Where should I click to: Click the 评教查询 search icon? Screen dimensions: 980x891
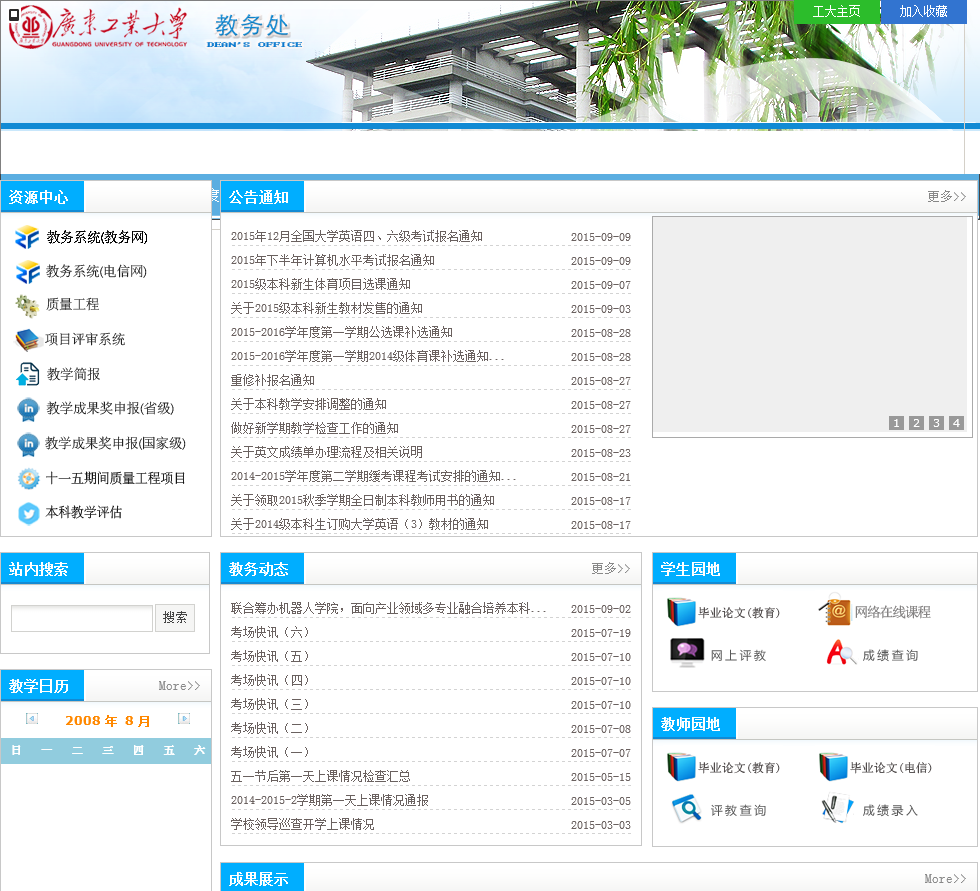click(686, 809)
